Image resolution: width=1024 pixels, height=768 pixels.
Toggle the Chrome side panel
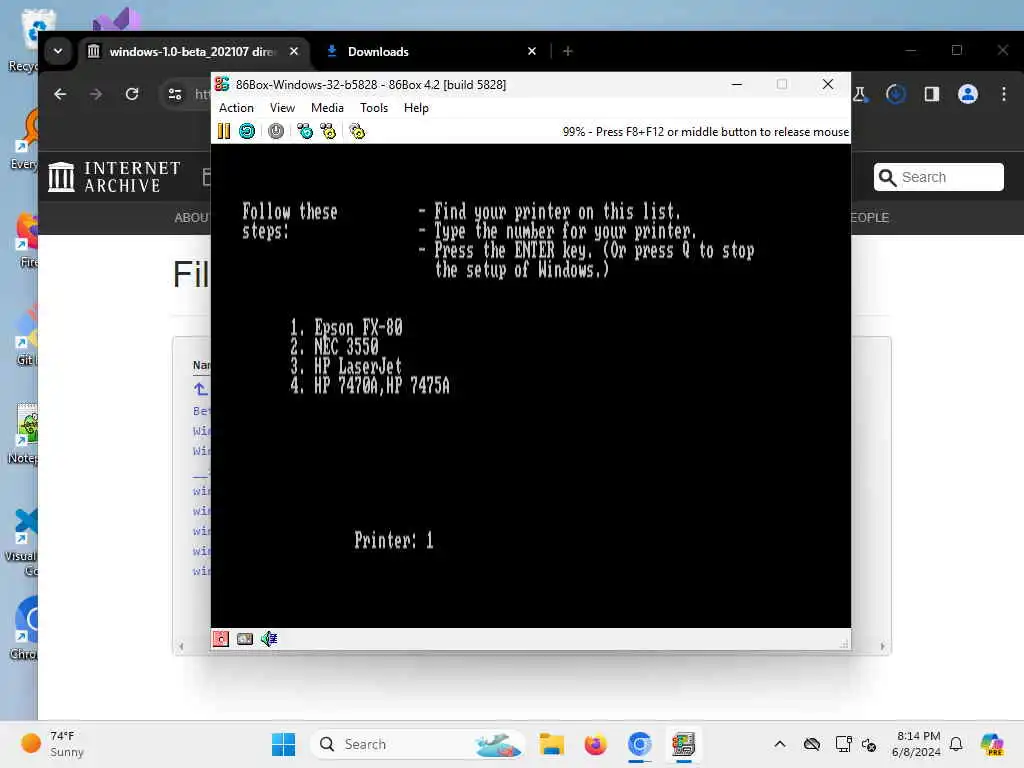pyautogui.click(x=932, y=94)
